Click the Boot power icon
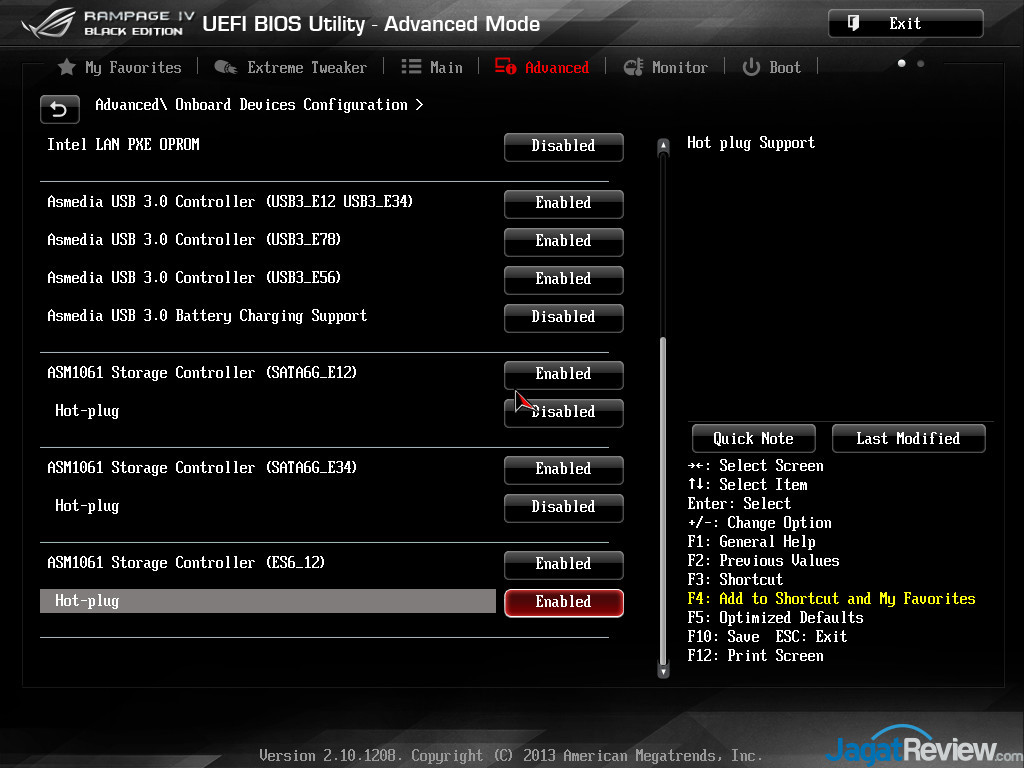This screenshot has width=1024, height=768. [x=751, y=67]
